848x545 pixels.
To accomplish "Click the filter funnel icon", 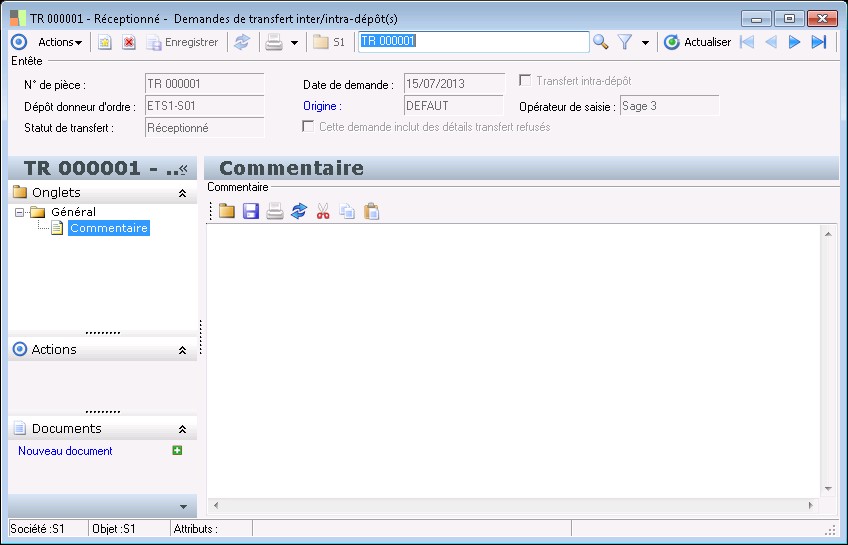I will click(x=625, y=42).
